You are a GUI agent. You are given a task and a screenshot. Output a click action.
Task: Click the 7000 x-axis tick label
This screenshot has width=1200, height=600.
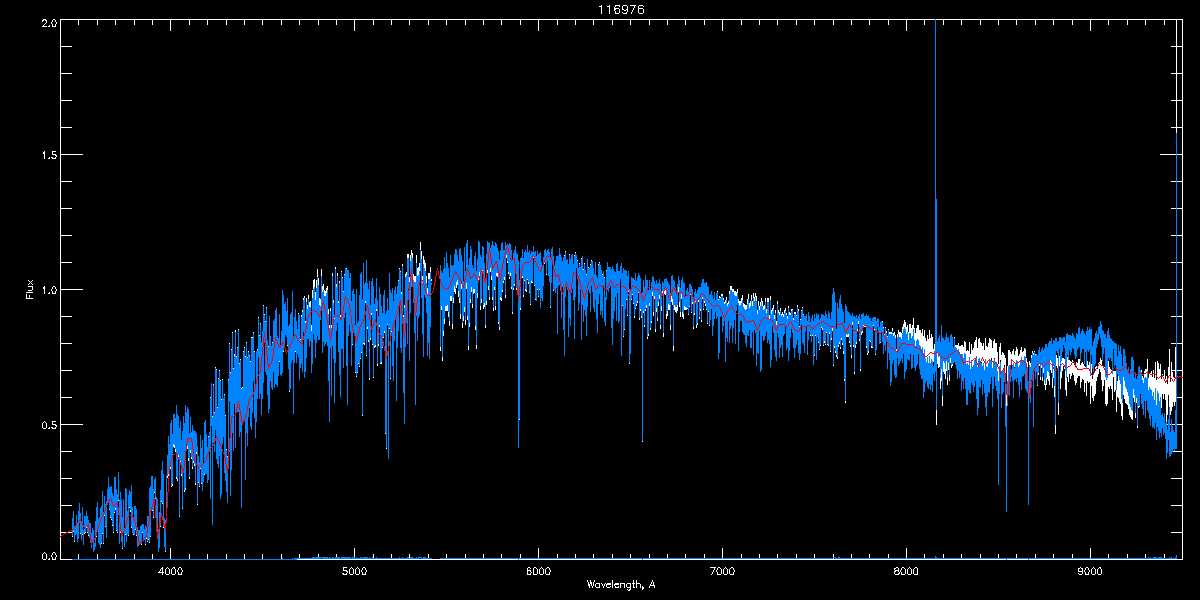722,572
